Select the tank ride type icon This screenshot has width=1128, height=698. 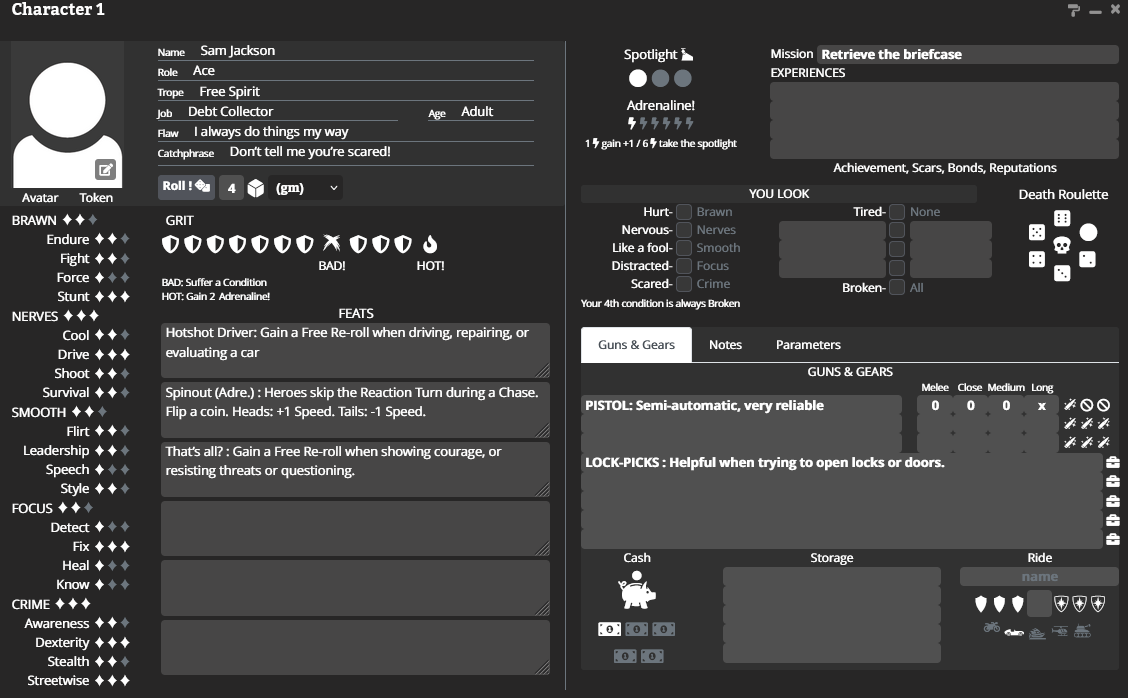click(1082, 631)
